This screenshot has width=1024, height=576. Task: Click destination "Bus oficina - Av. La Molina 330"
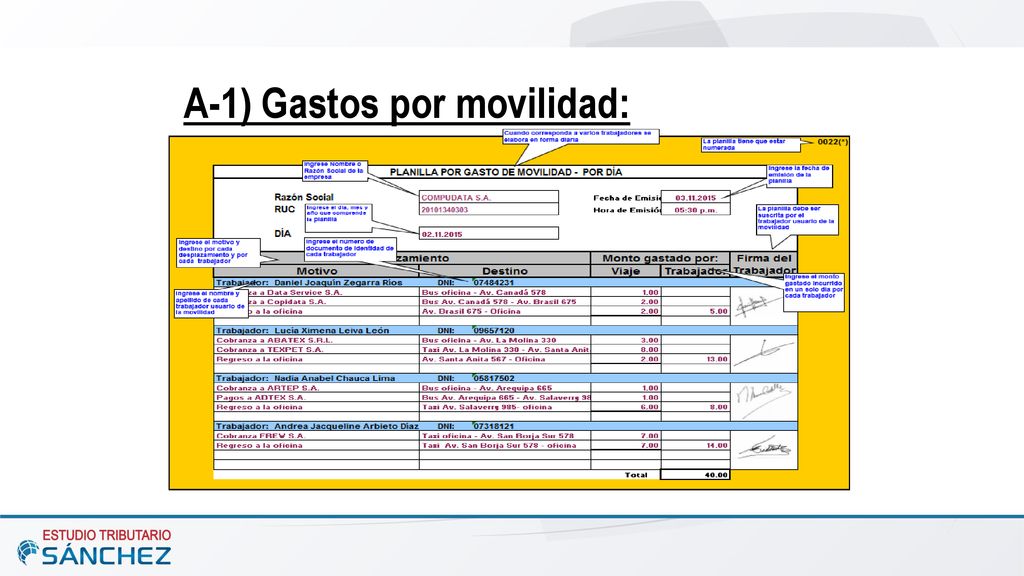coord(489,340)
